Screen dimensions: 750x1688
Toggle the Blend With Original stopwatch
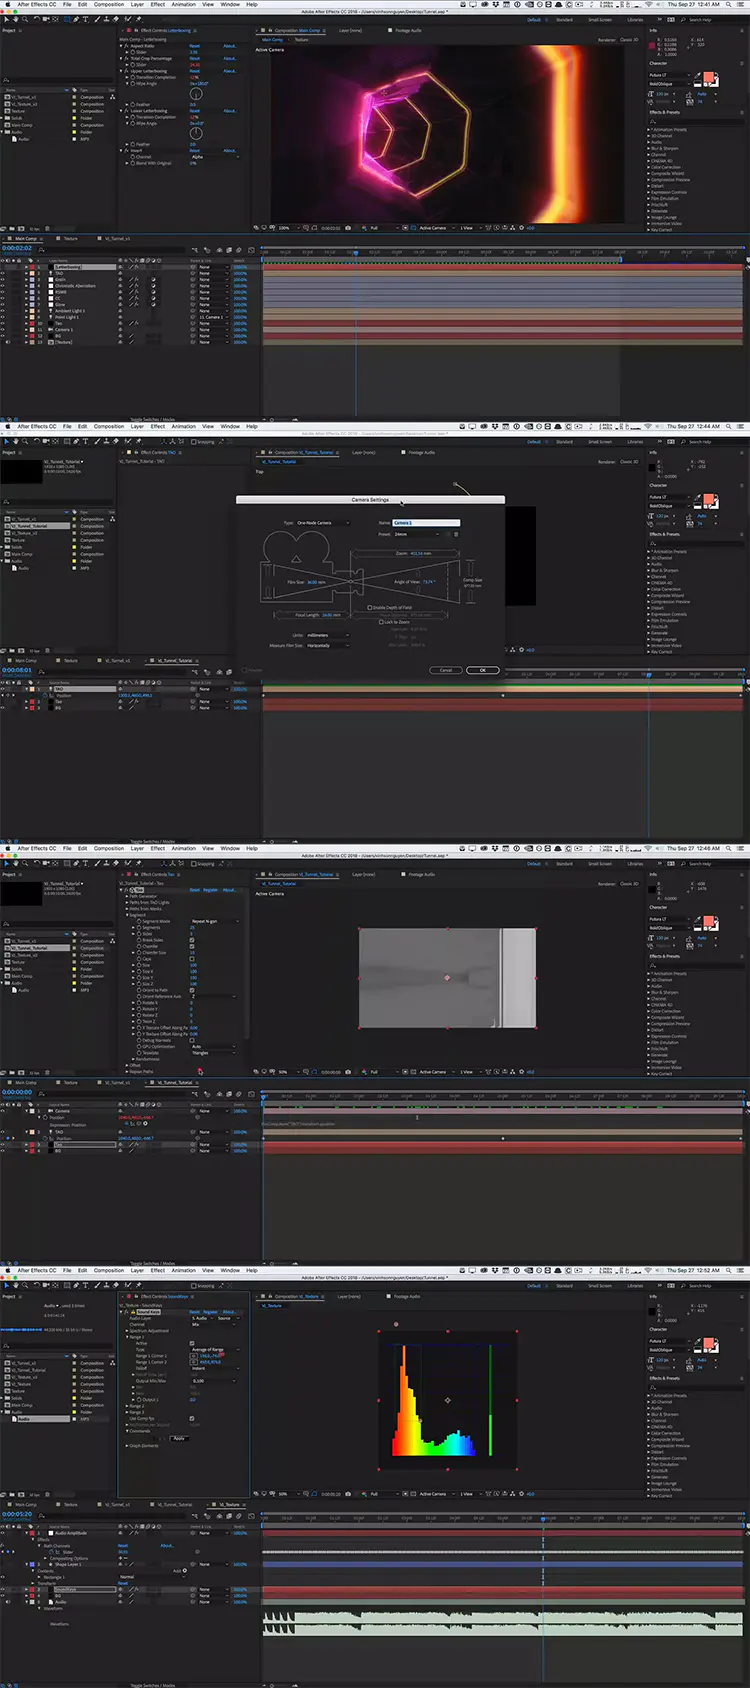133,164
